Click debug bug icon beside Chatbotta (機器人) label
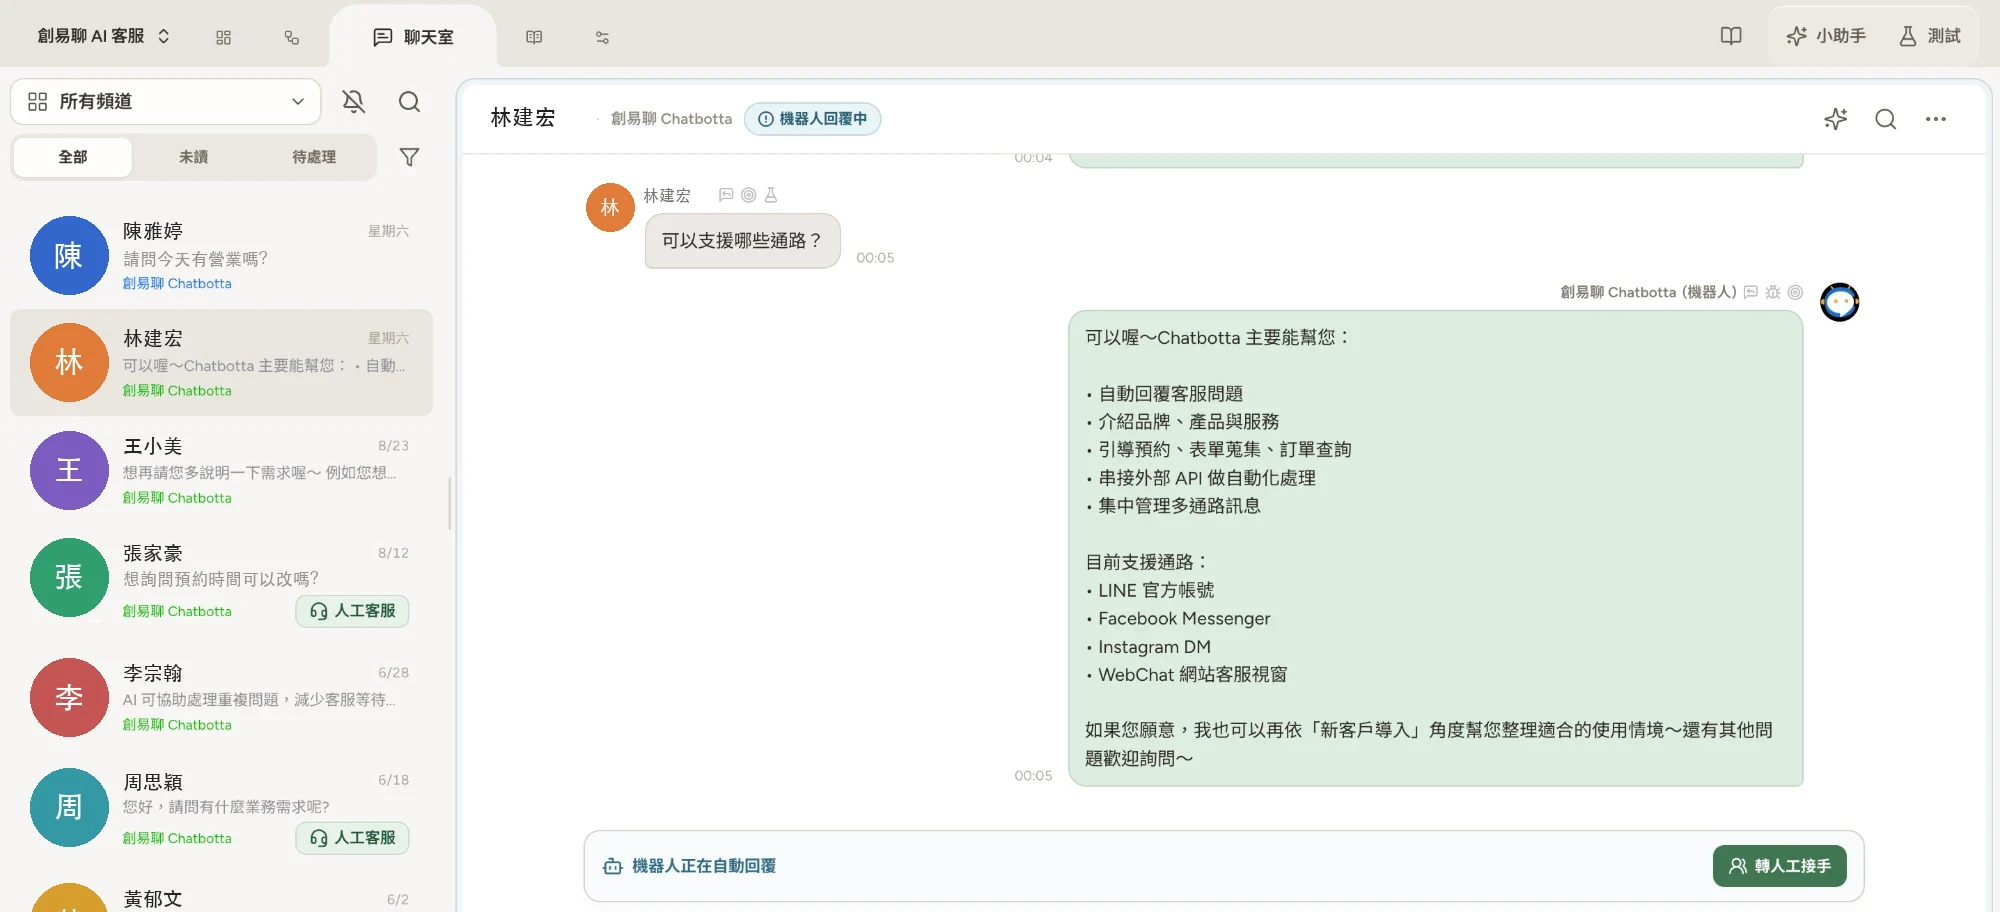The height and width of the screenshot is (912, 2000). click(x=1773, y=292)
